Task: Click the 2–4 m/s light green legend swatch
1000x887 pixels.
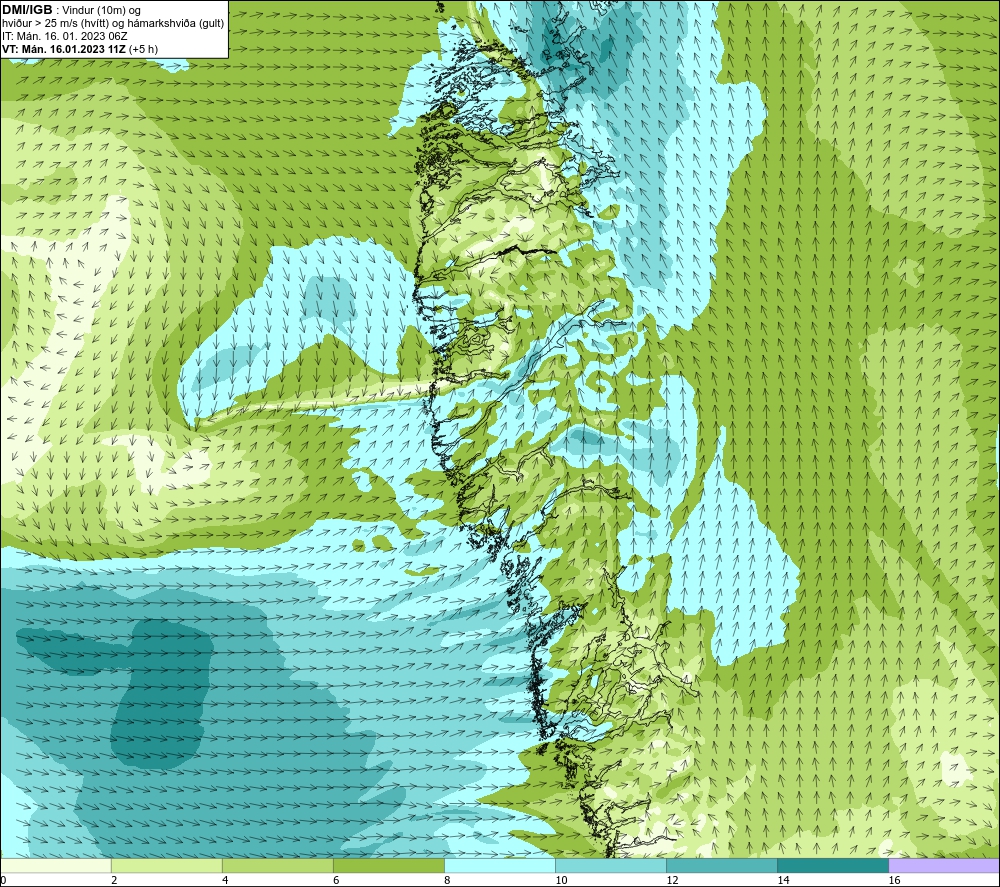Action: click(x=166, y=866)
